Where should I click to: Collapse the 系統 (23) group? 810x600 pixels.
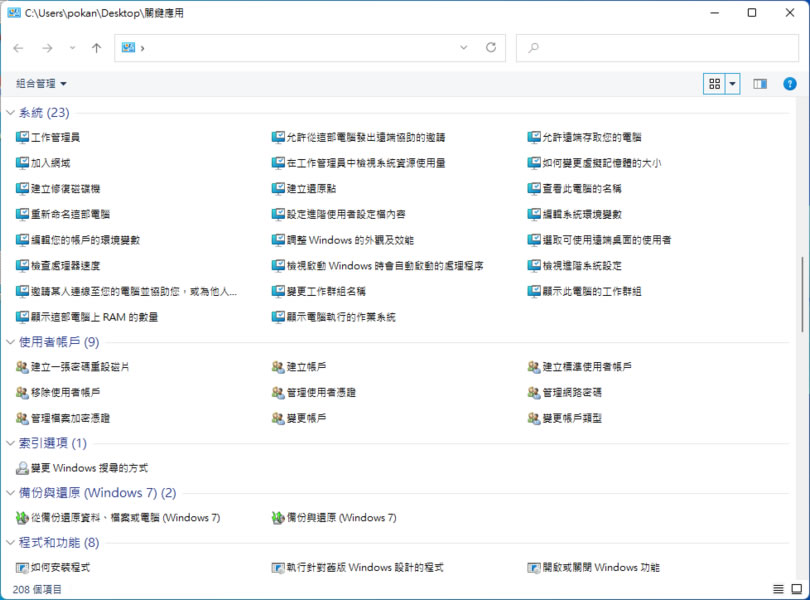[10, 113]
